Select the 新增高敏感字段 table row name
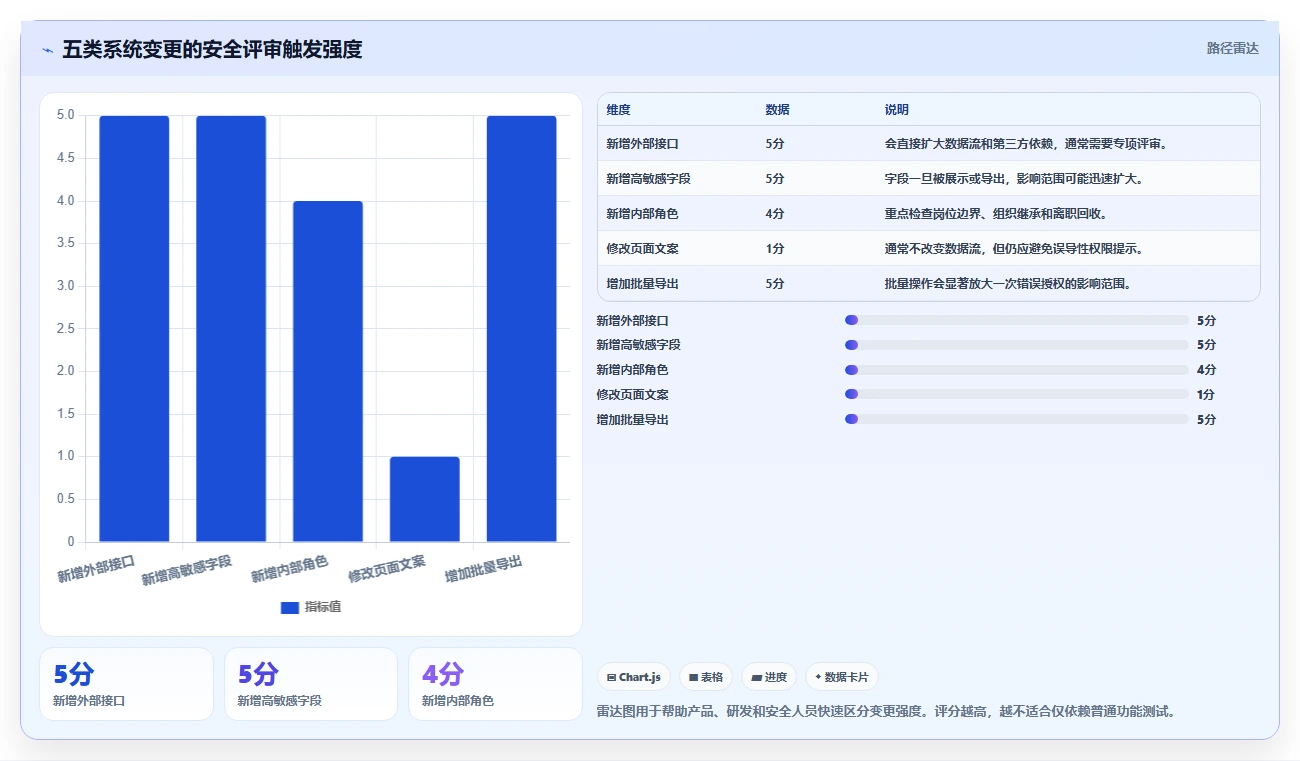This screenshot has width=1300, height=761. [648, 179]
